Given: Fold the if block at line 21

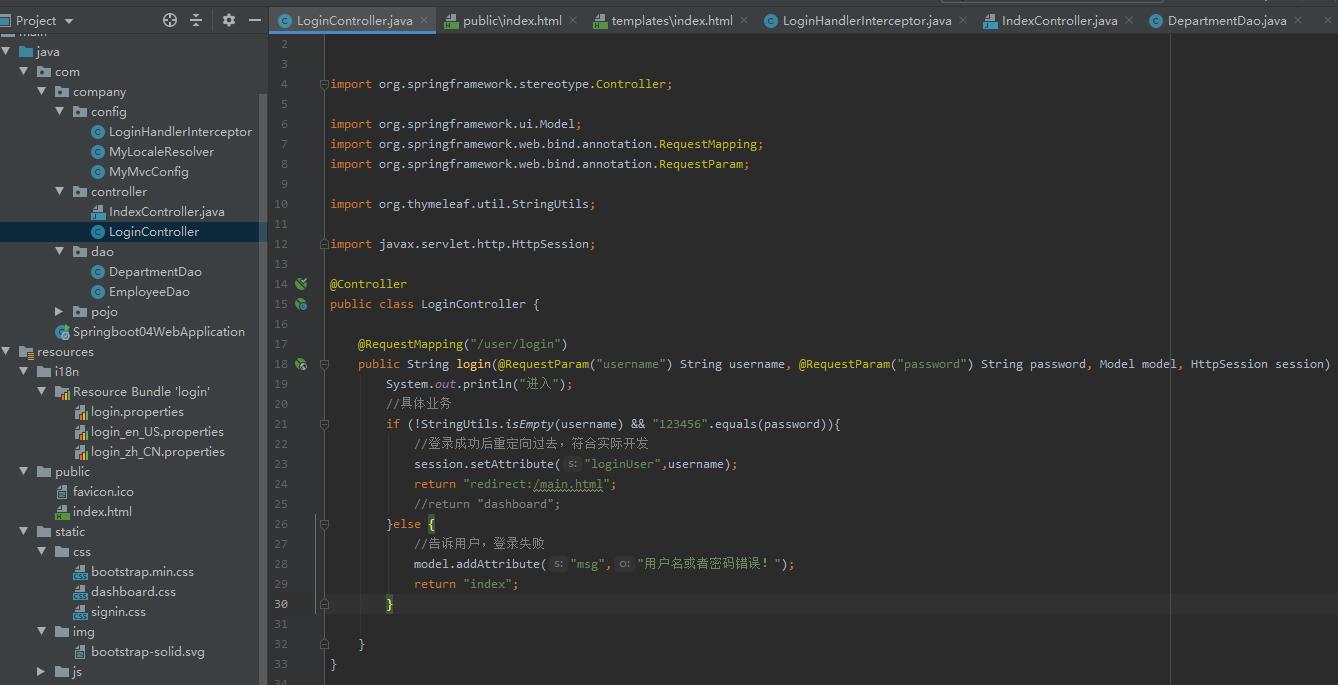Looking at the screenshot, I should pos(323,424).
